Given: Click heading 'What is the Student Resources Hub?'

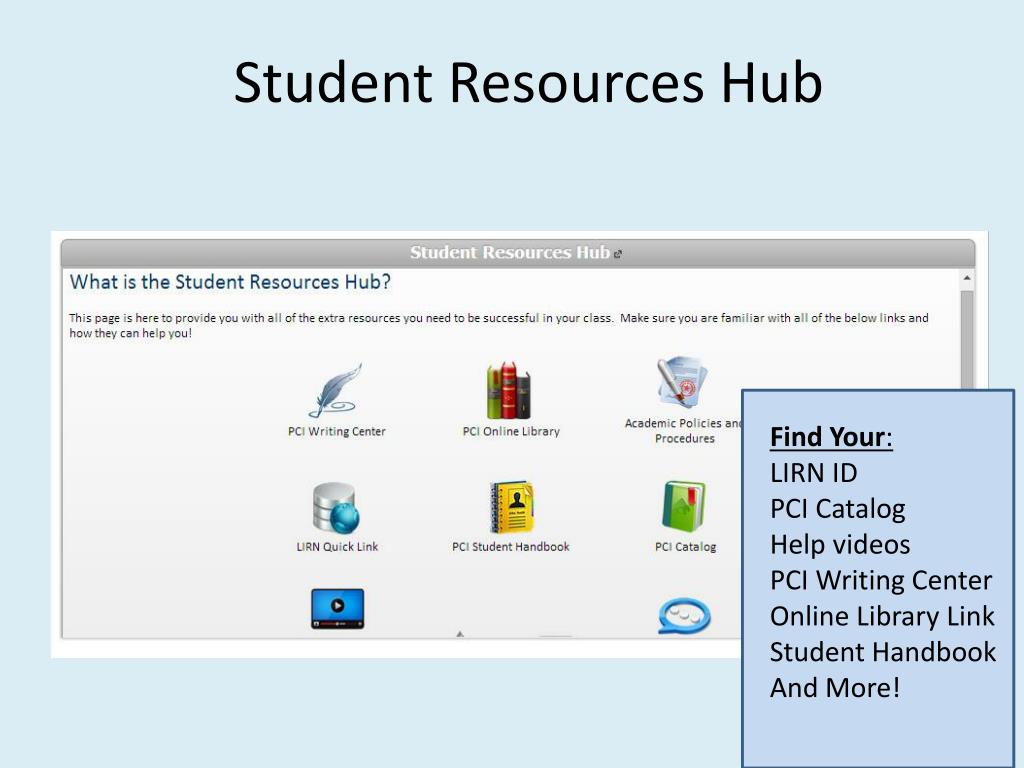Looking at the screenshot, I should click(231, 282).
